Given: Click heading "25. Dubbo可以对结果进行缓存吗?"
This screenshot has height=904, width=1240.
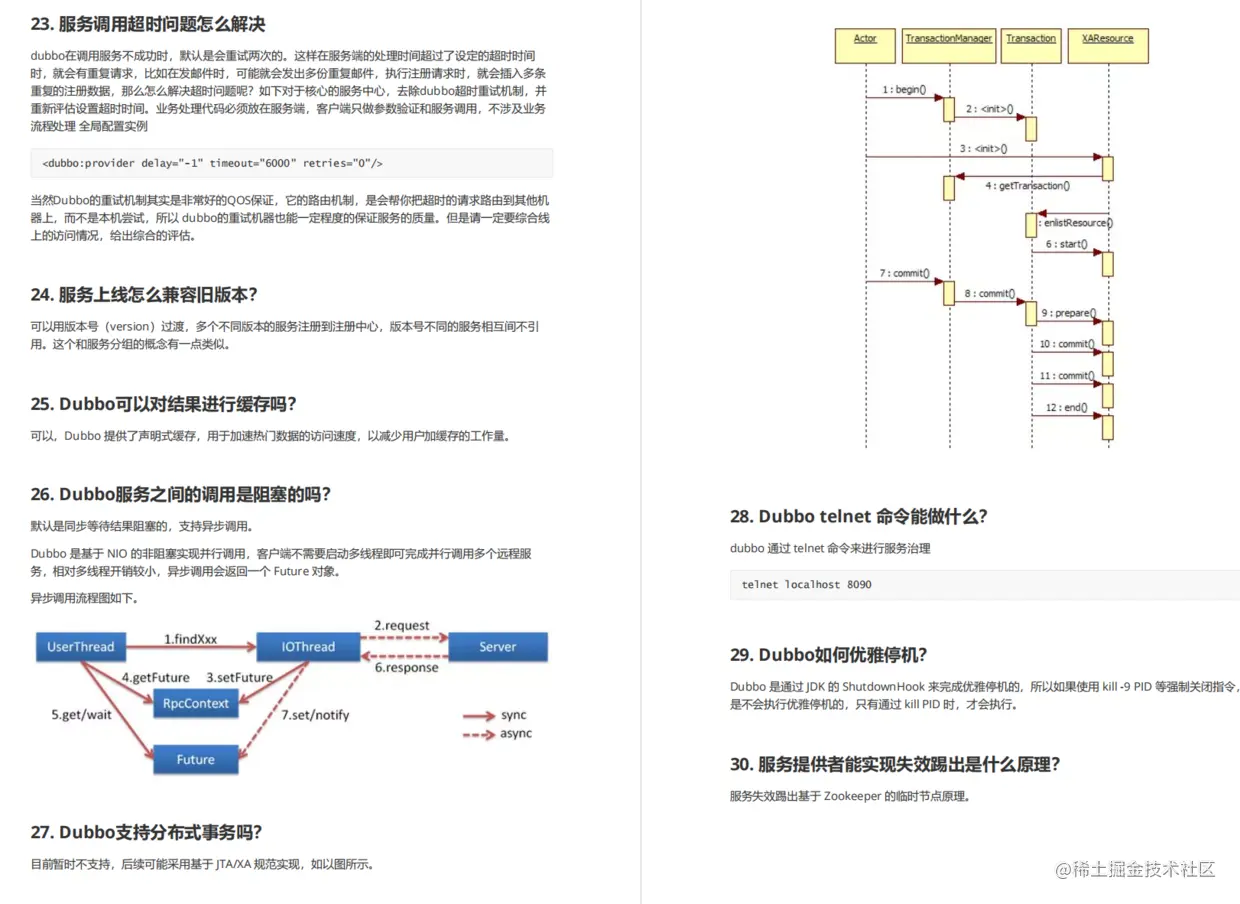Looking at the screenshot, I should point(163,404).
